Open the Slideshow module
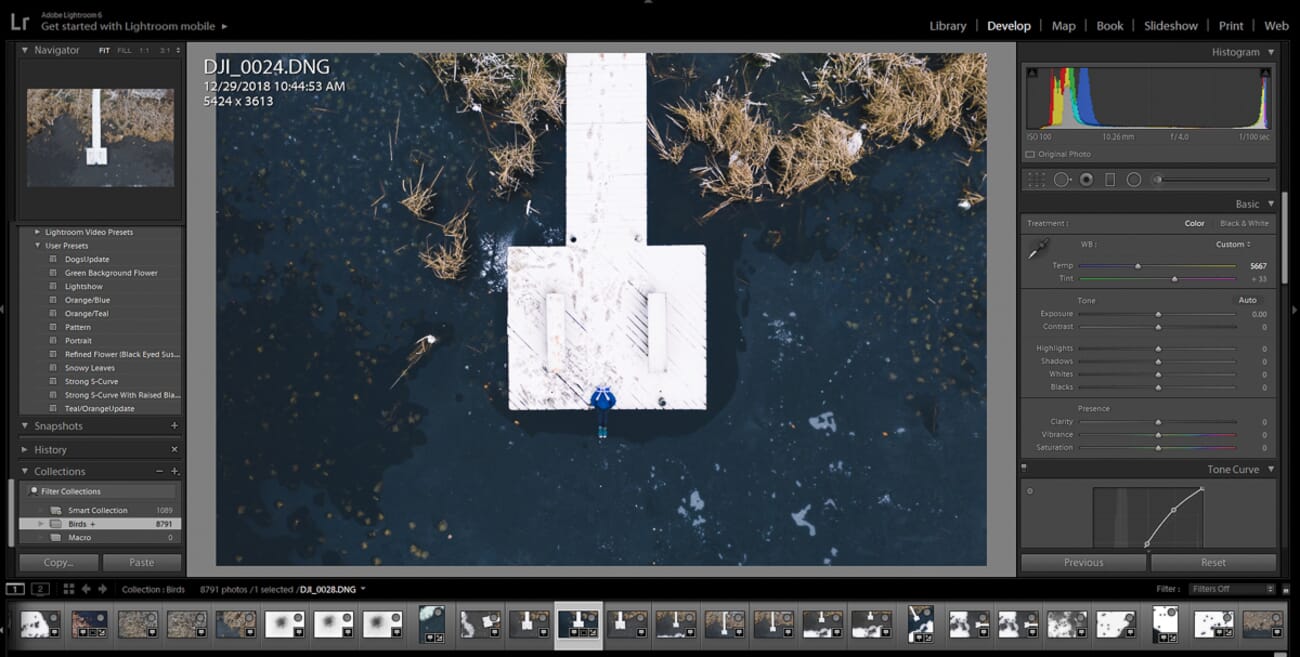 click(x=1170, y=26)
